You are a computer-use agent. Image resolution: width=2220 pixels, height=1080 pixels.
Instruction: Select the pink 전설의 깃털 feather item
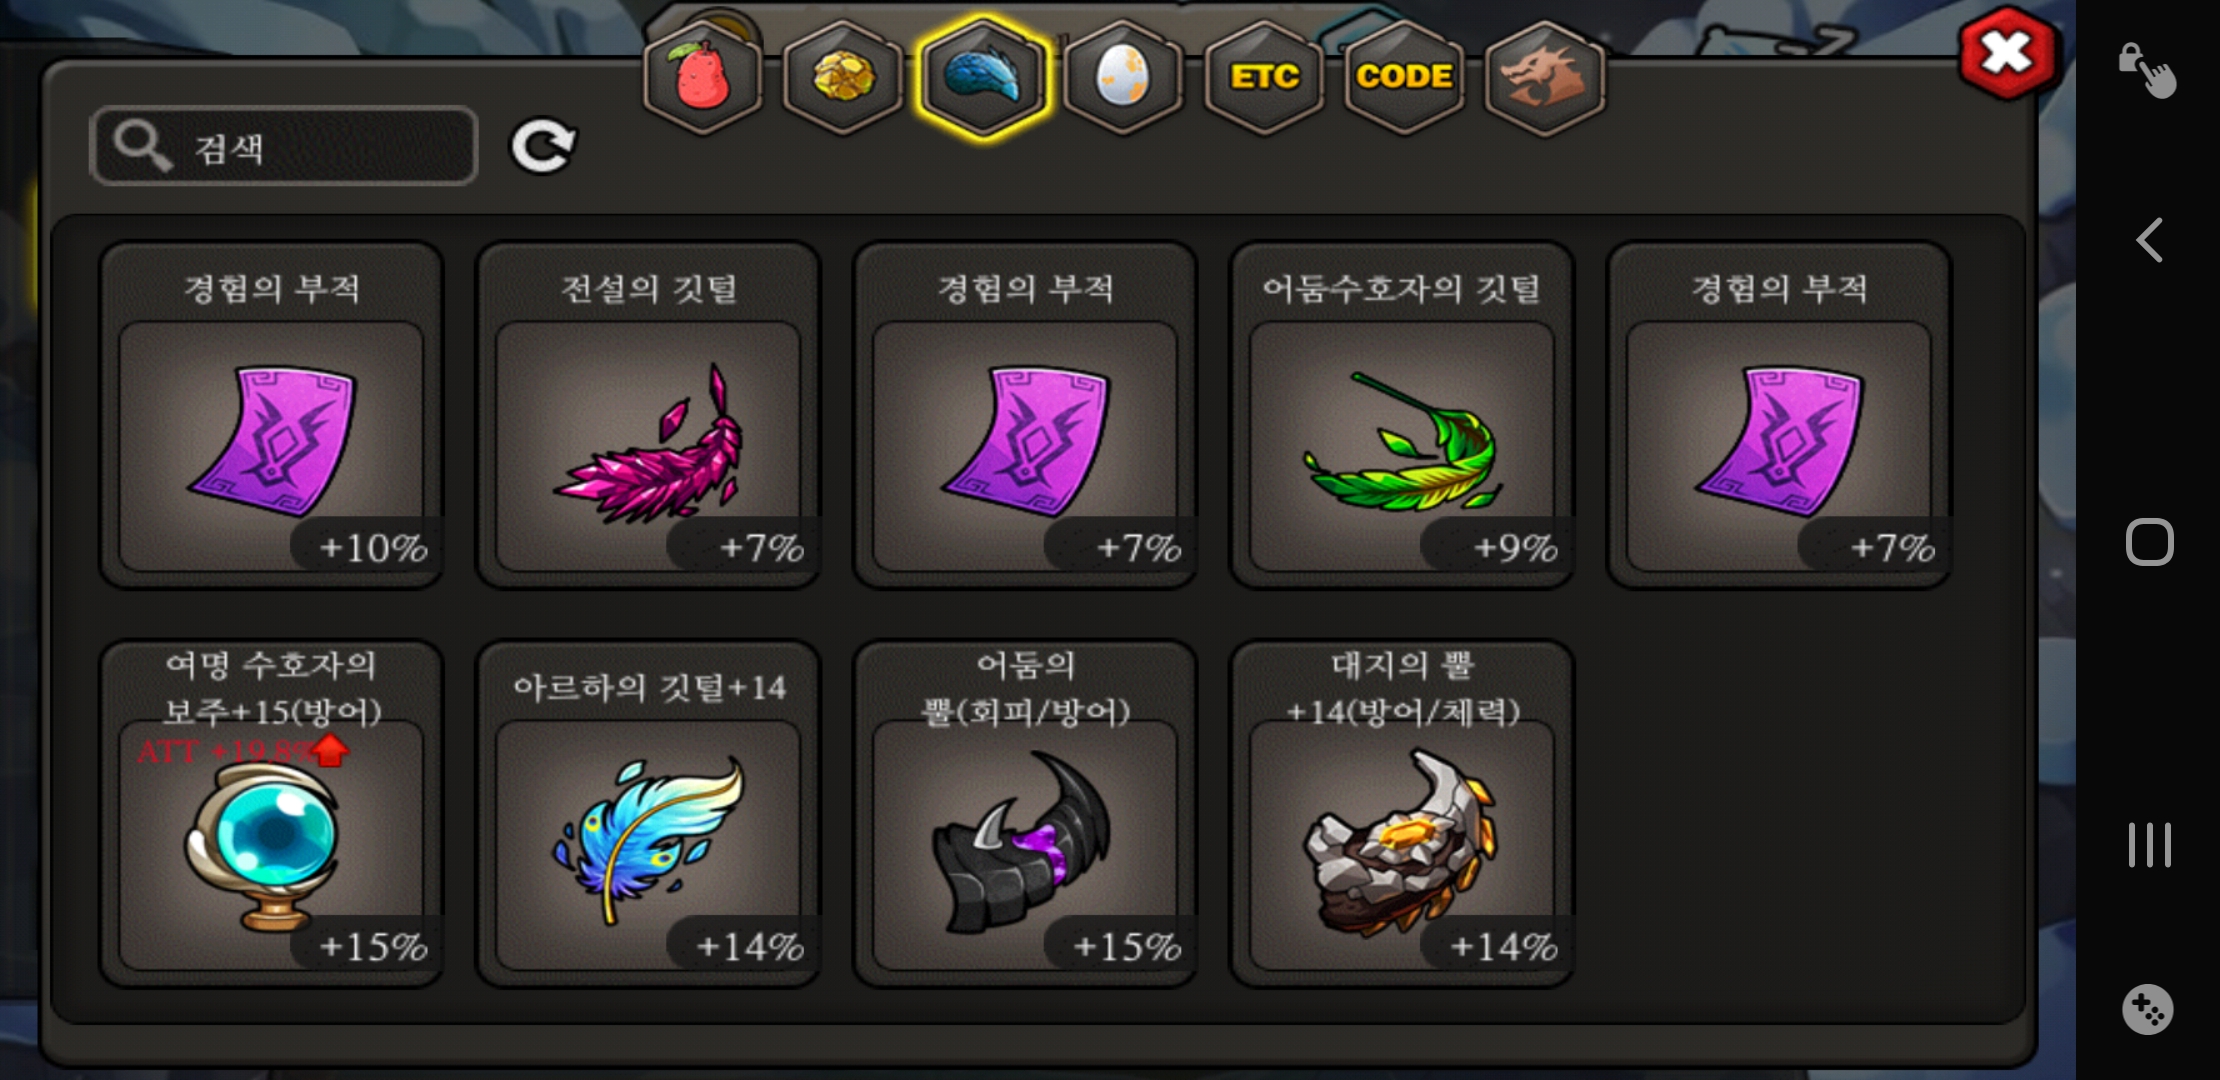point(648,415)
